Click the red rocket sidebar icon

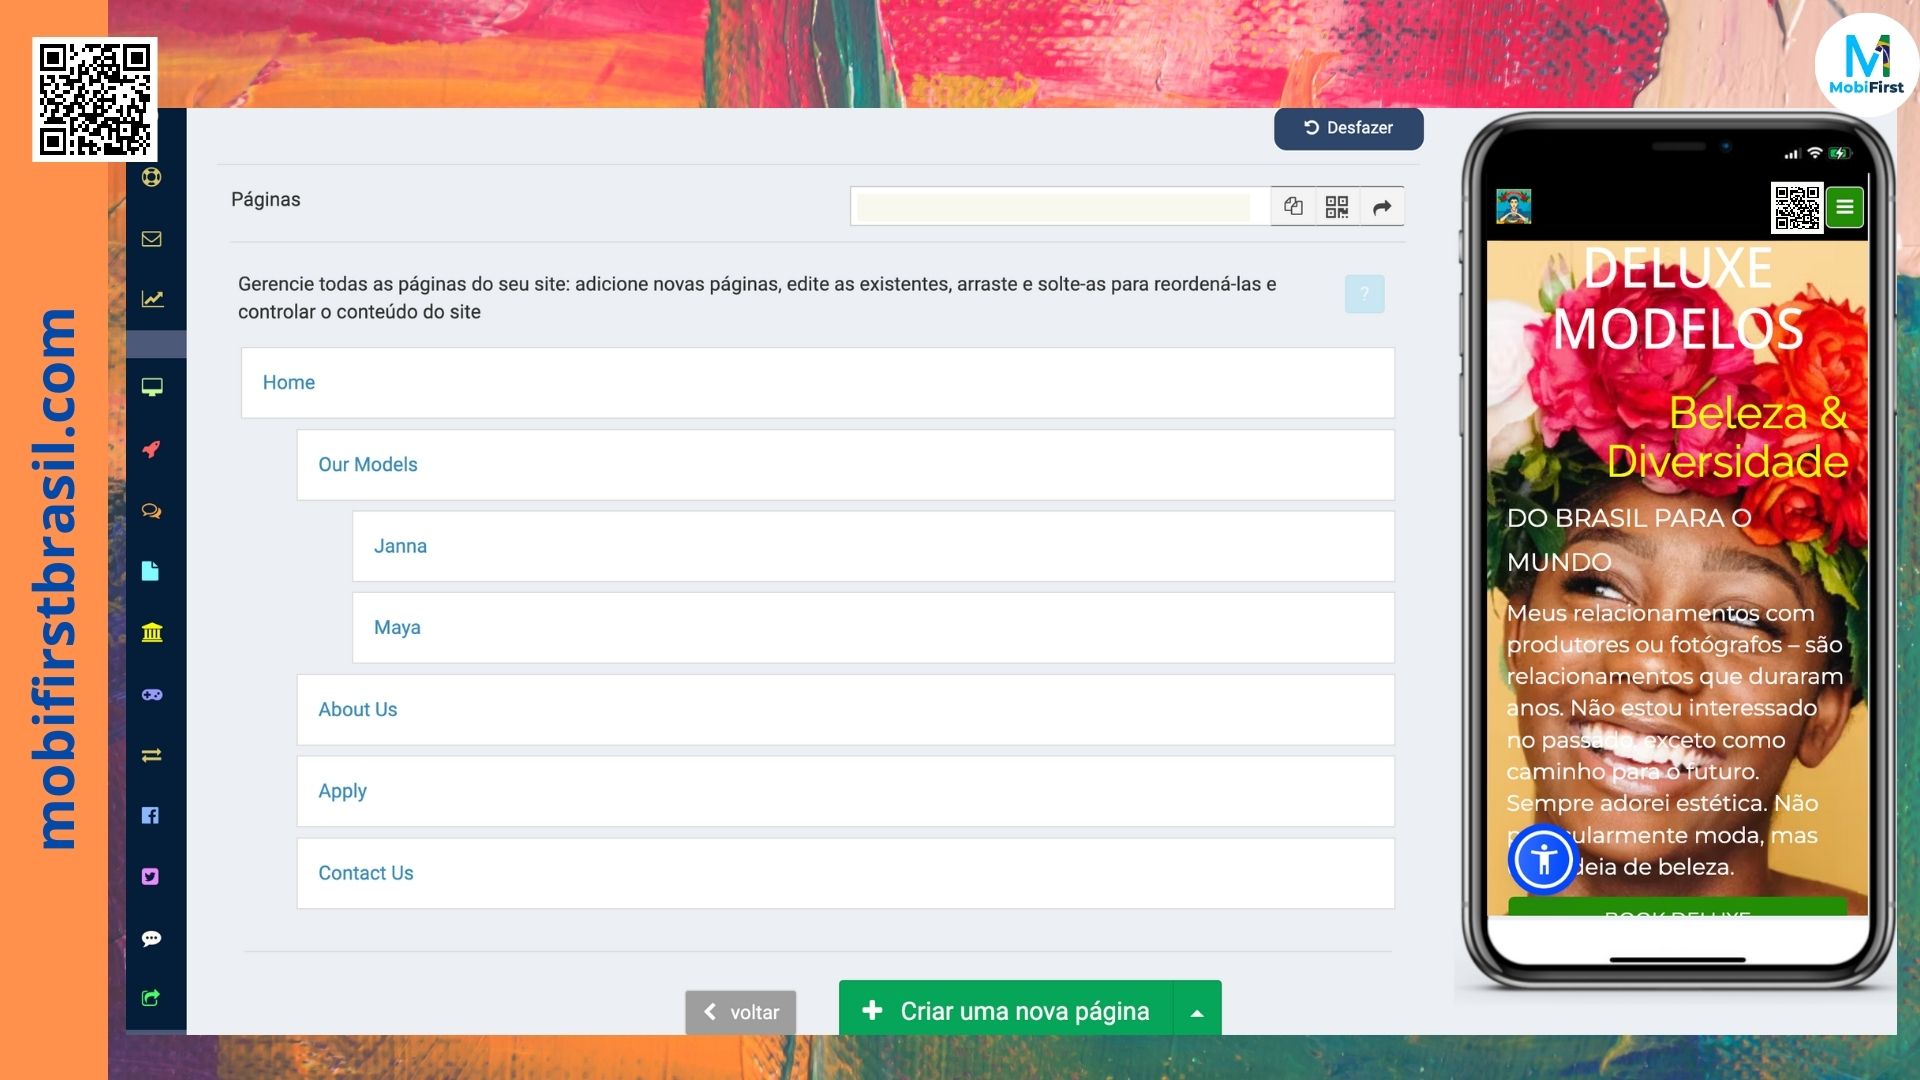152,449
